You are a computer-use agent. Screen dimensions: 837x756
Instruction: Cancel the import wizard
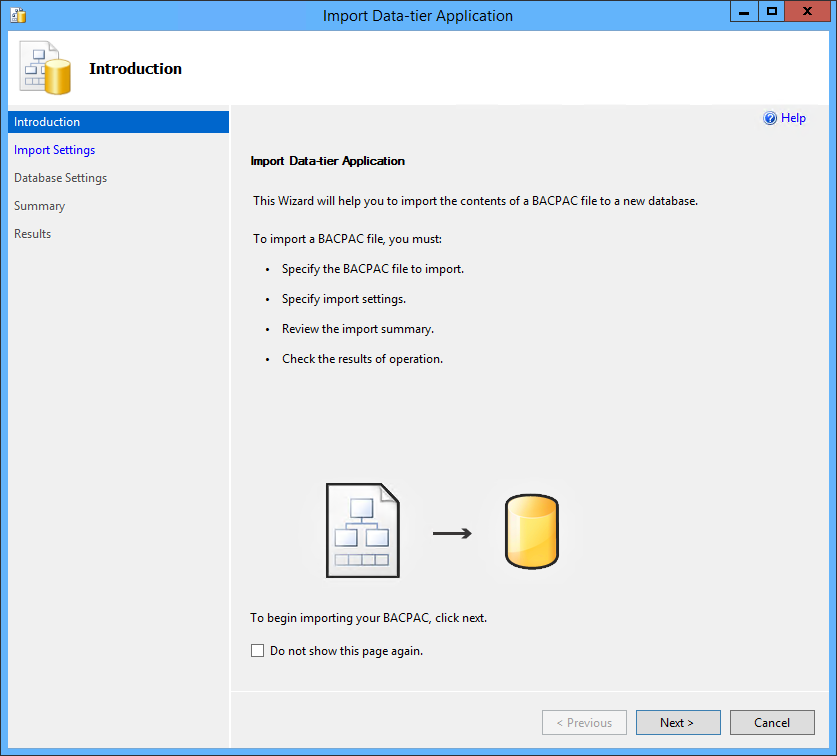(x=772, y=722)
